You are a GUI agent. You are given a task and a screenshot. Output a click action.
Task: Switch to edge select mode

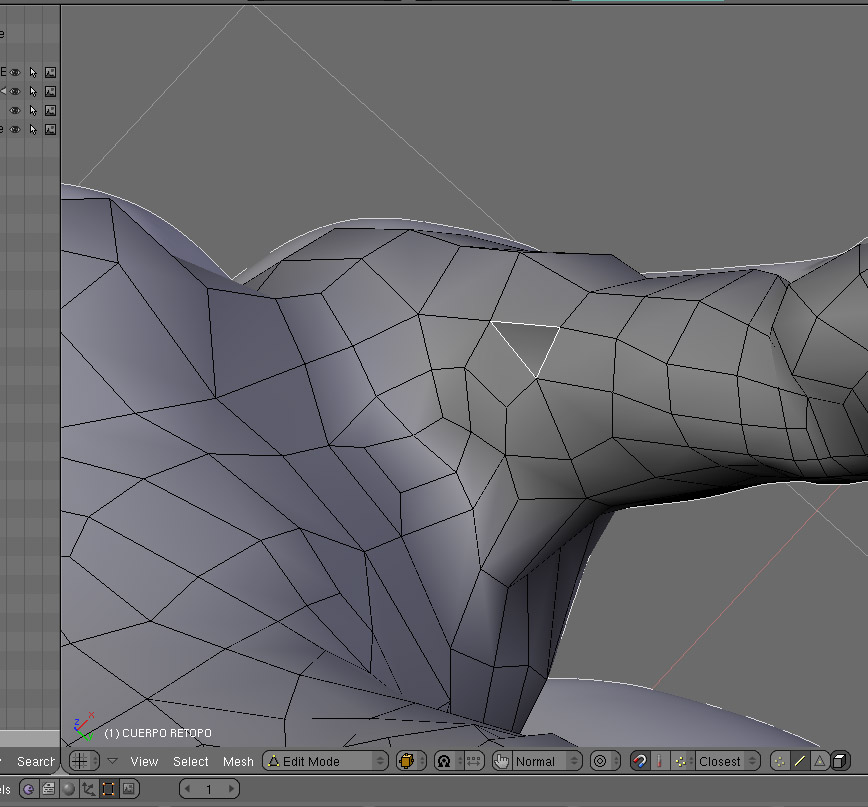(x=799, y=761)
